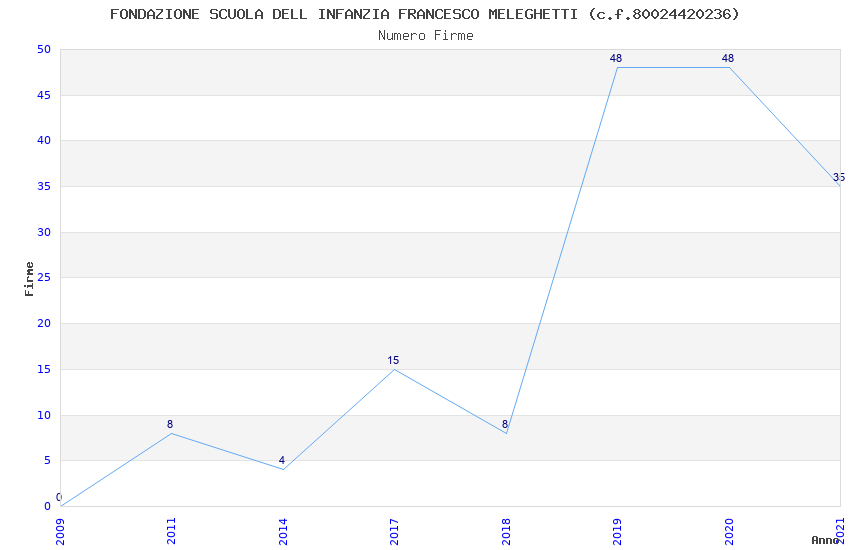Select the 2017 x-axis year label

pos(394,532)
